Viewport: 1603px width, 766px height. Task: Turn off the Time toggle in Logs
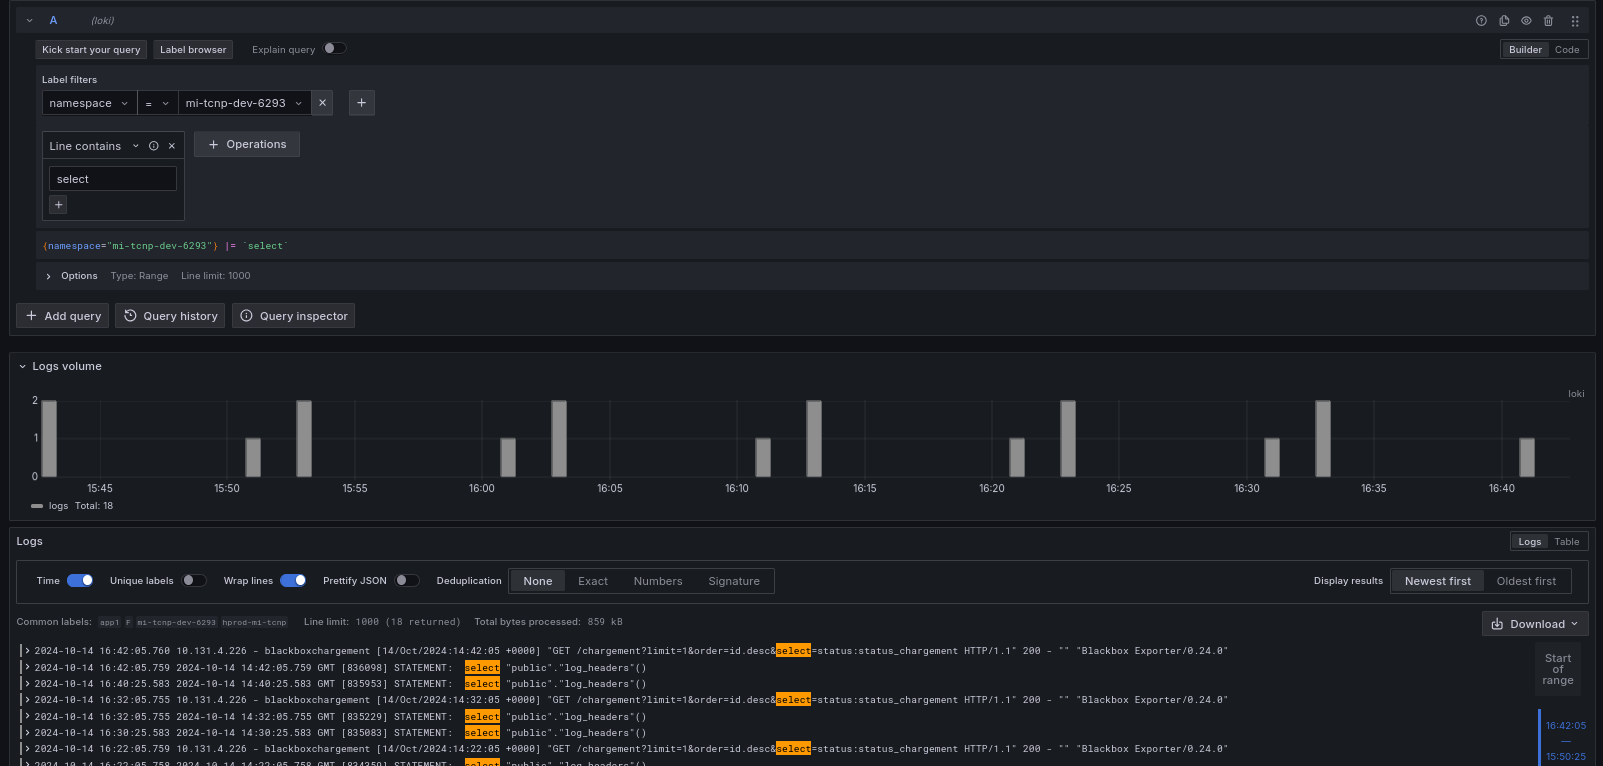[80, 581]
